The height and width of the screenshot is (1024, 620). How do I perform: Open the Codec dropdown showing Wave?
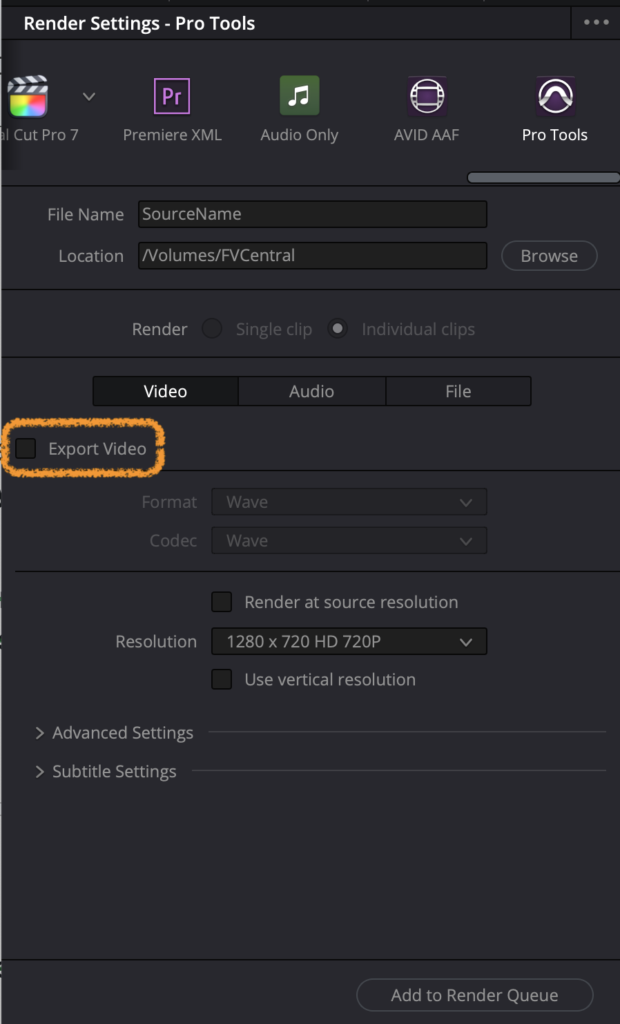pyautogui.click(x=349, y=541)
